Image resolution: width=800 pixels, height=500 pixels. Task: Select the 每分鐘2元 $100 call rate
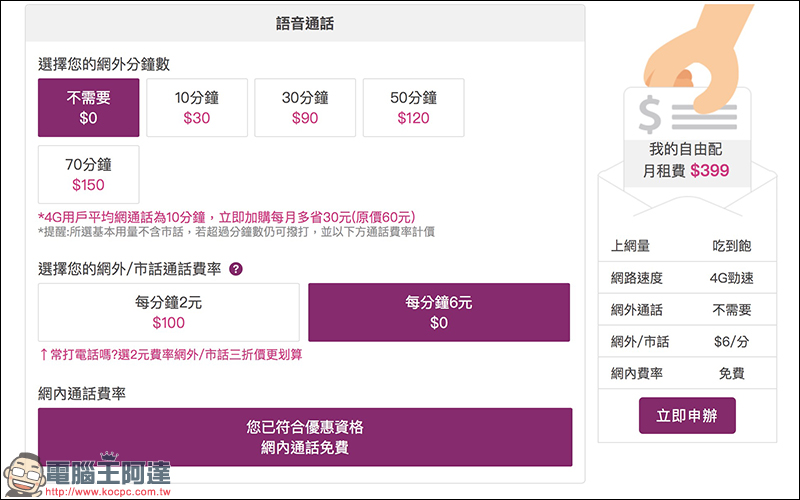tap(168, 312)
